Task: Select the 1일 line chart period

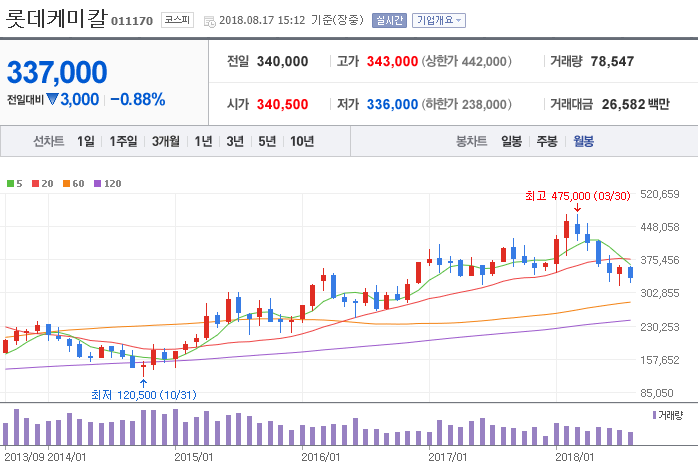Action: (85, 141)
